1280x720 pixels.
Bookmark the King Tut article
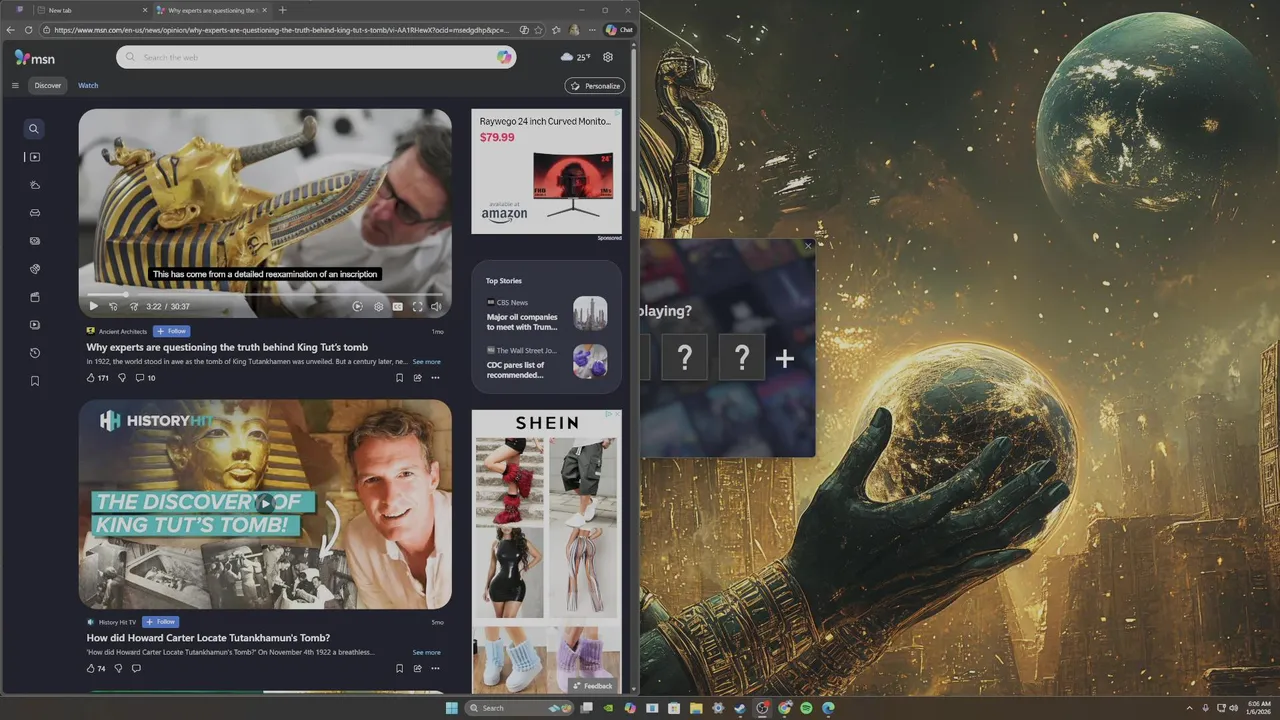tap(399, 378)
